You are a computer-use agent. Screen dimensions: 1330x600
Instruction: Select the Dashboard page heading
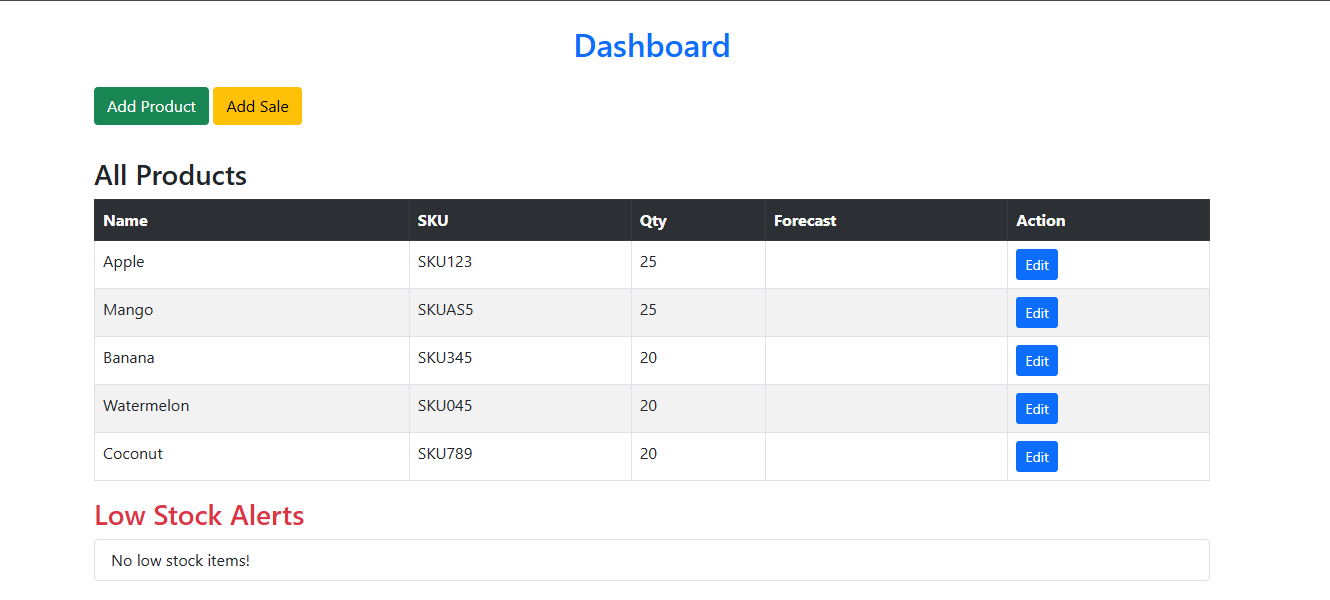(x=652, y=46)
